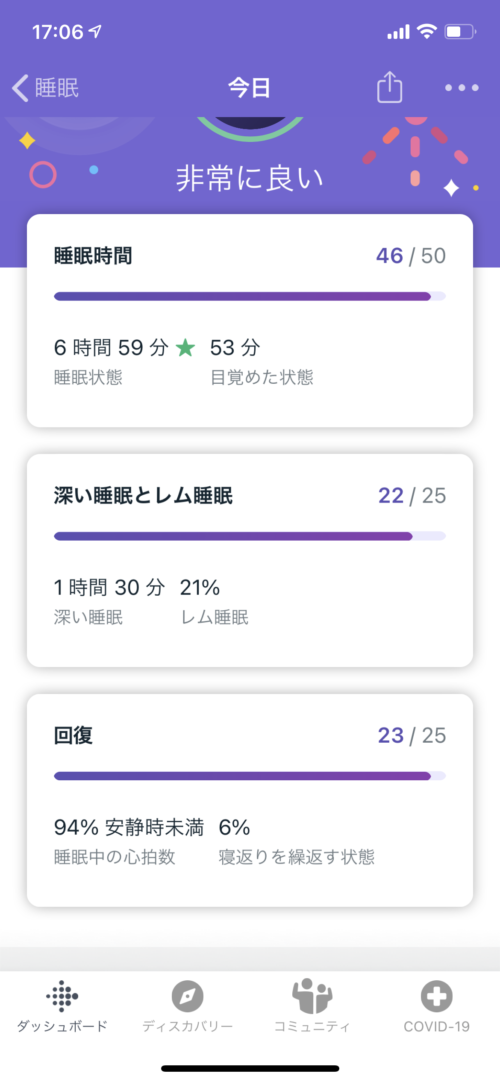
Task: Tap the share icon in header
Action: (390, 88)
